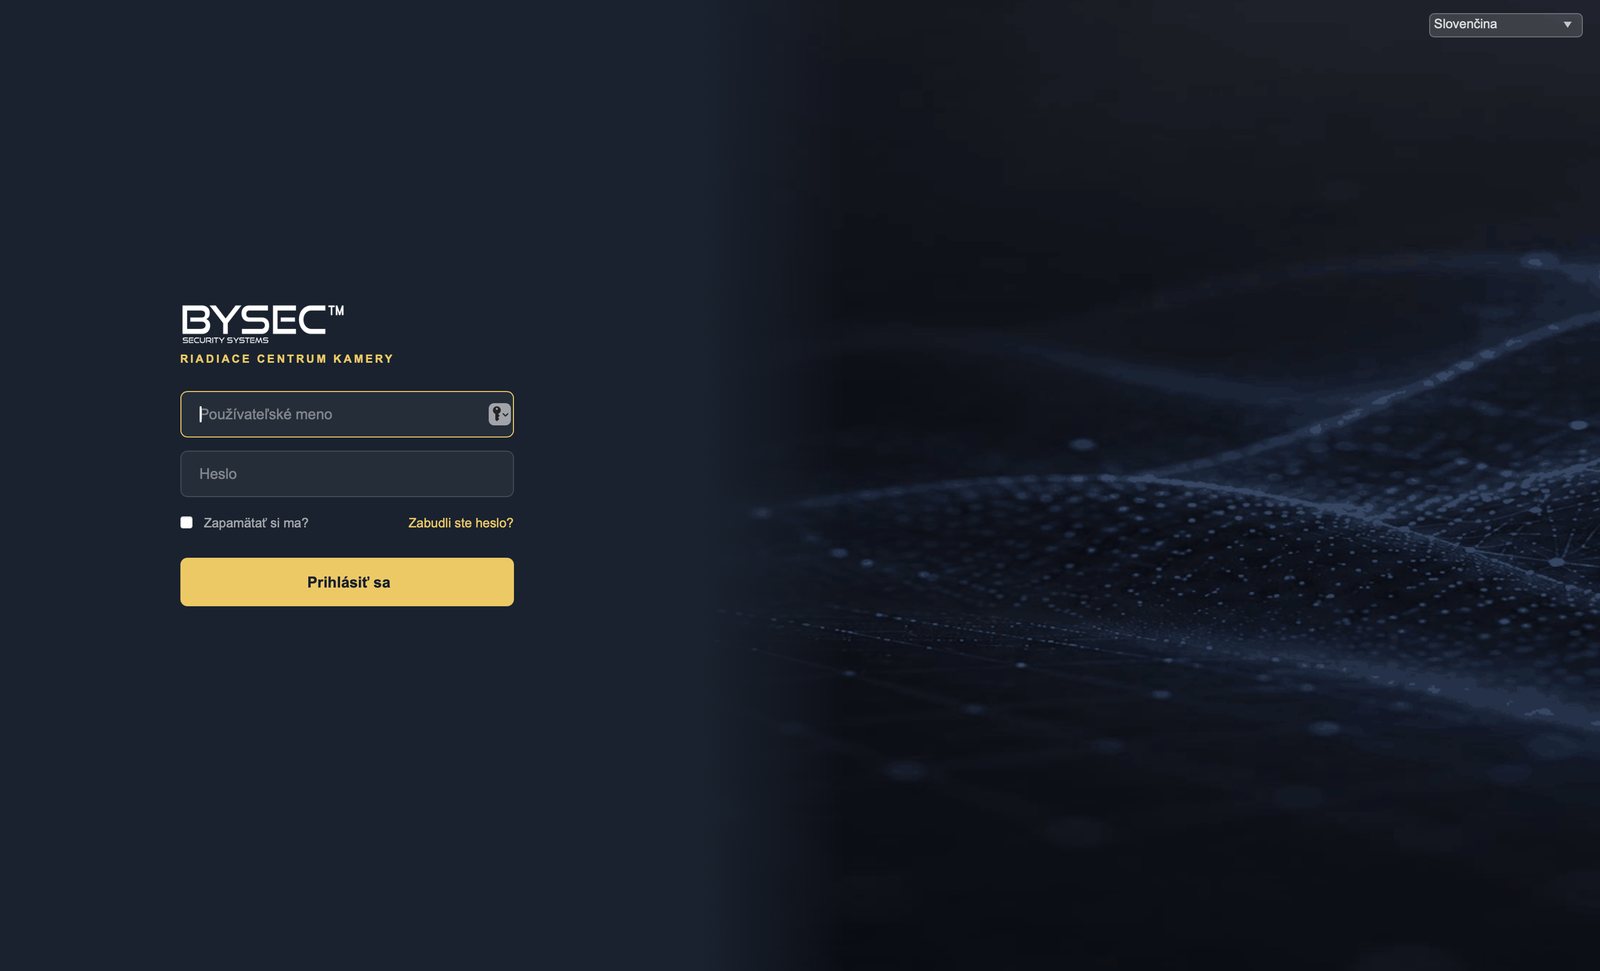
Task: Click the yellow login button's label
Action: click(x=348, y=582)
